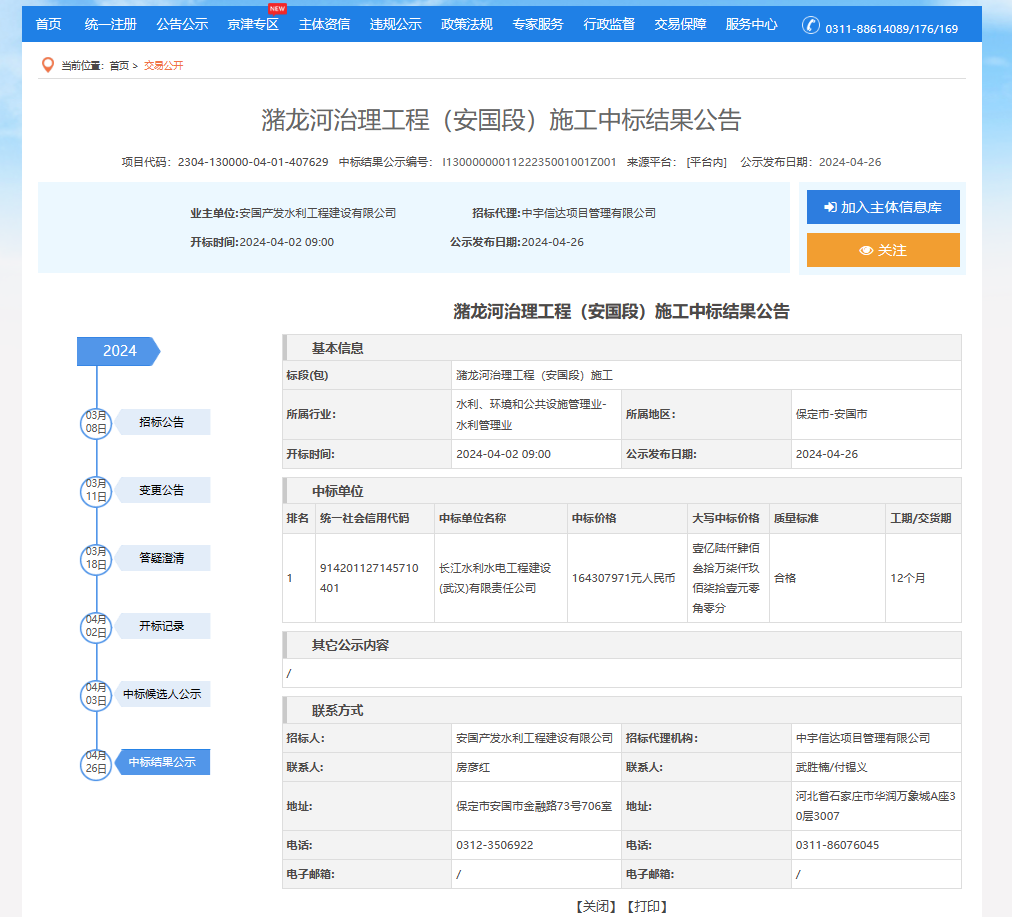Click the phone icon in top bar
This screenshot has width=1012, height=917.
point(810,26)
